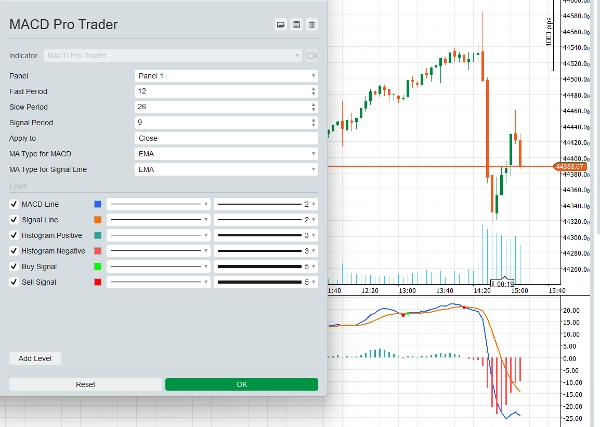Open the salmon Histogram Negative color swatch
The image size is (600, 427).
click(x=98, y=251)
